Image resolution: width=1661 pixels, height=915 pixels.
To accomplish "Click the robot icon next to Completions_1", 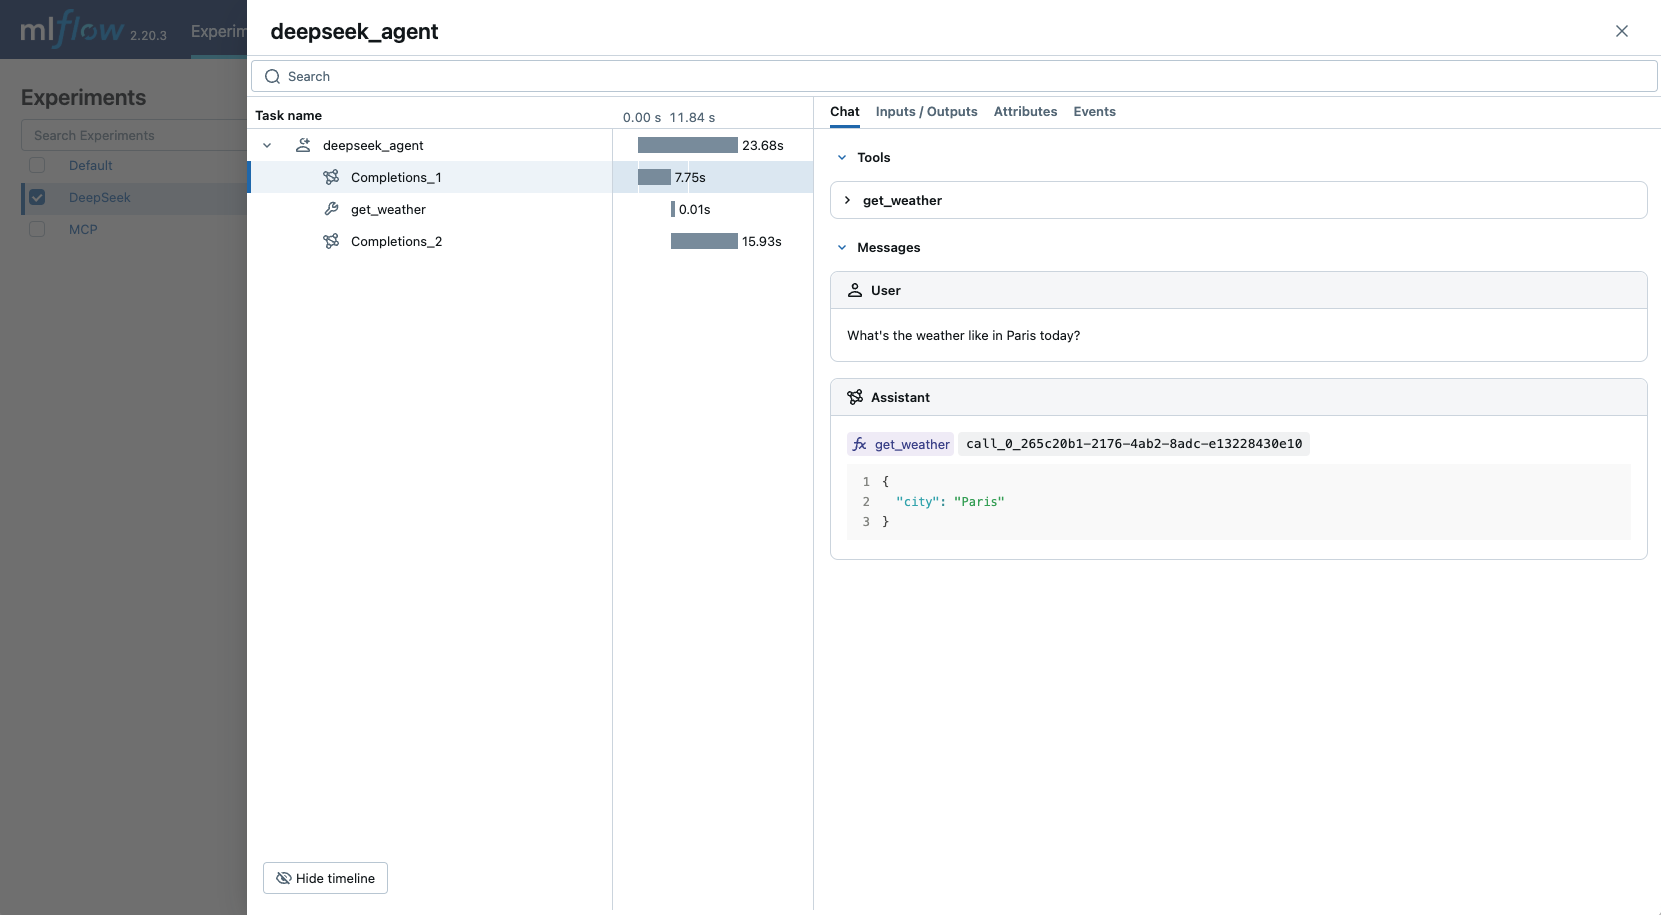I will click(331, 177).
